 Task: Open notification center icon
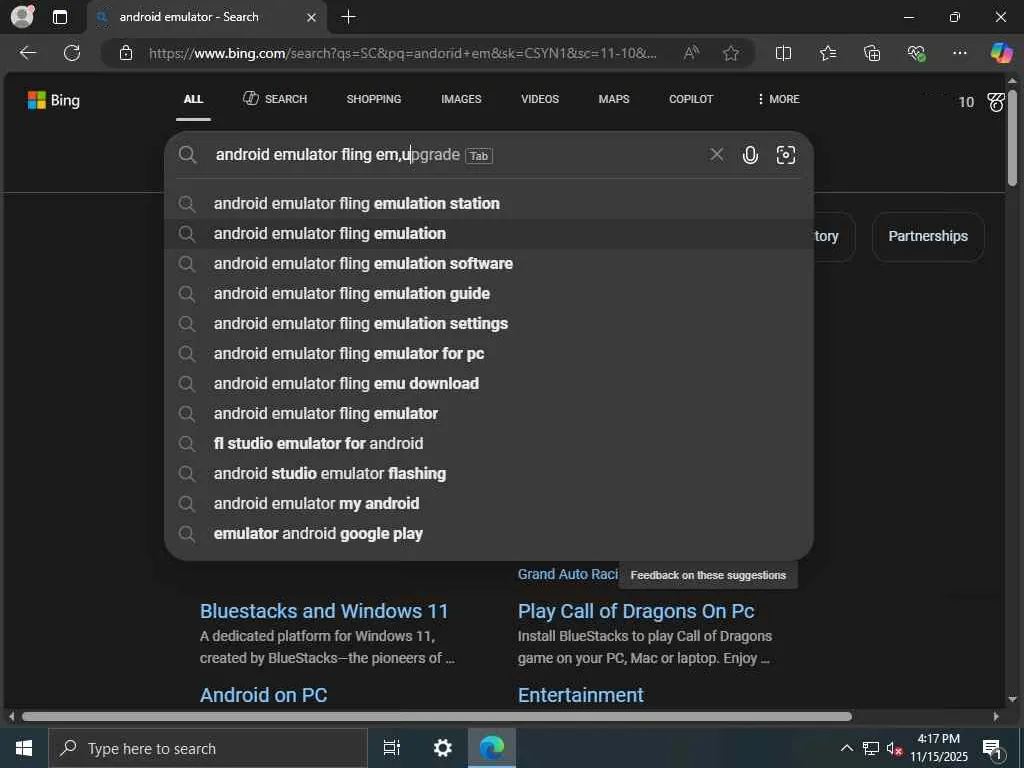(x=992, y=749)
